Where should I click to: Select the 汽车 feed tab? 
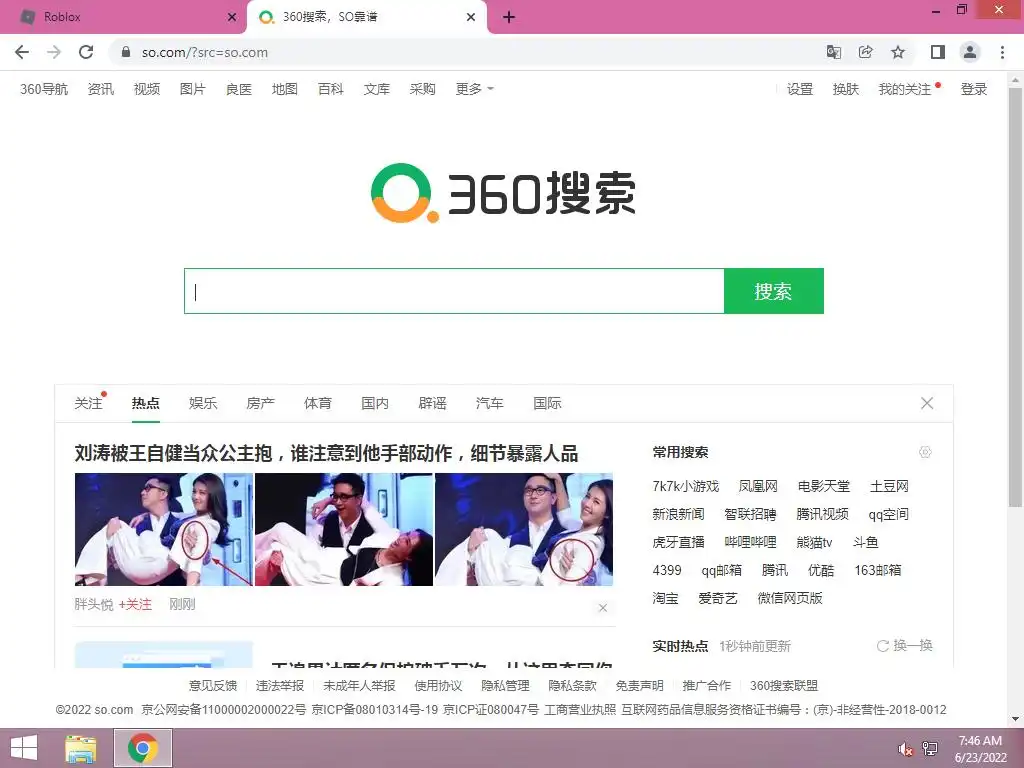[x=490, y=403]
